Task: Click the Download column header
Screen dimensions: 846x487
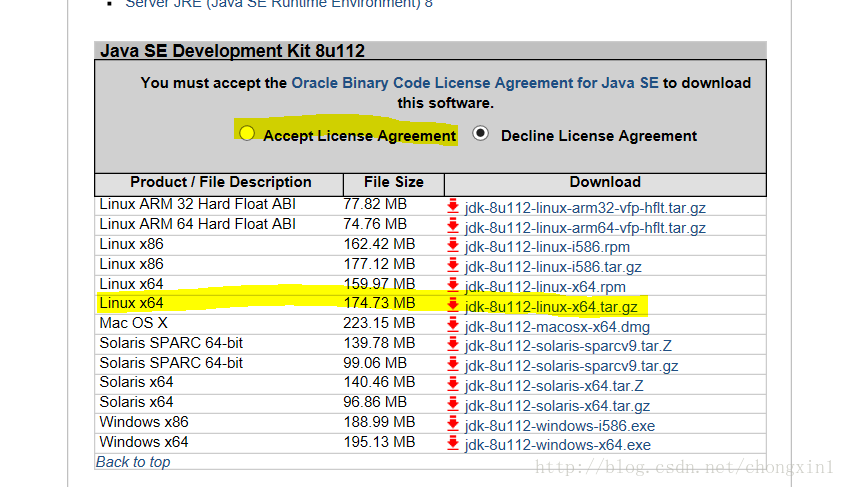Action: click(x=605, y=182)
